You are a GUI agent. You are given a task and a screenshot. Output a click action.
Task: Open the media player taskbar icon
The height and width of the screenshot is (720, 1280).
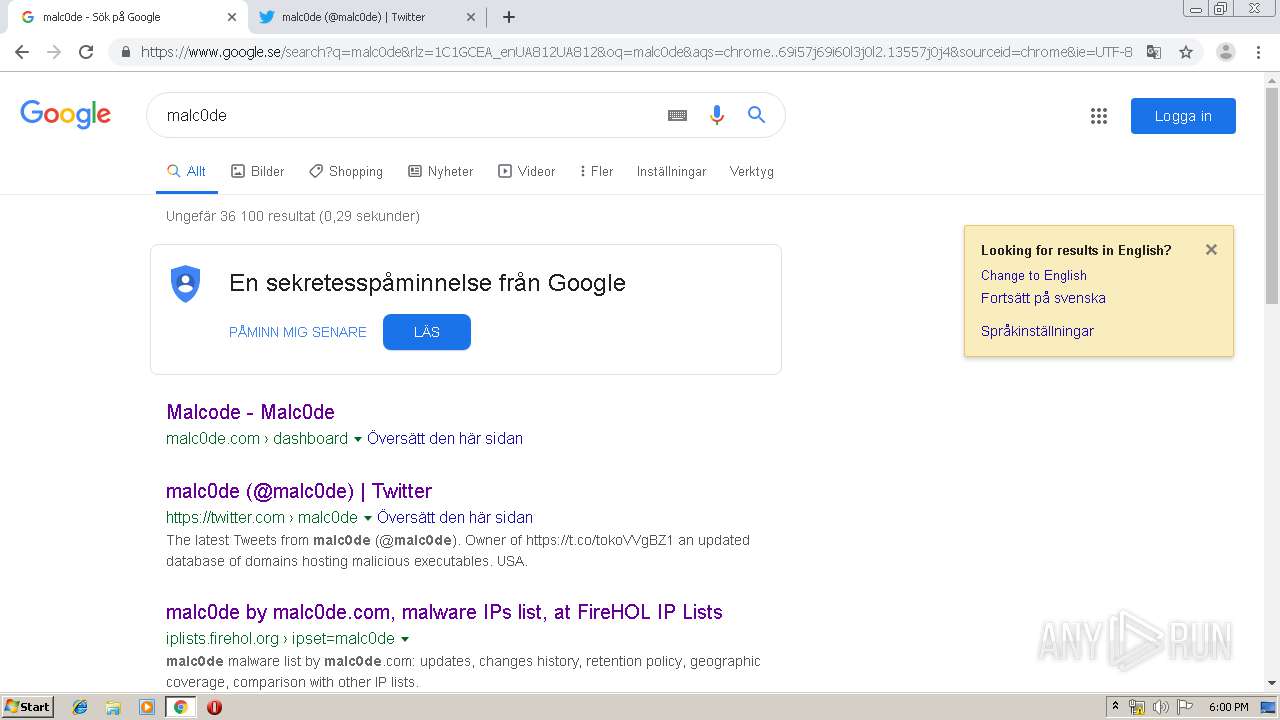(147, 707)
